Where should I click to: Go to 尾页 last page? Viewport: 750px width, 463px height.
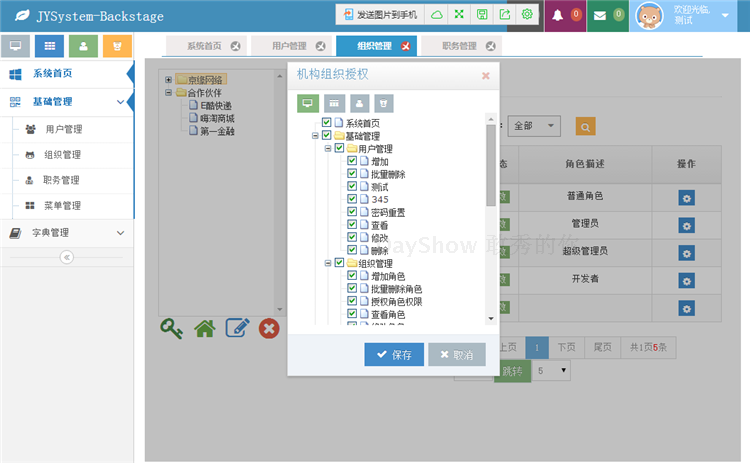coord(603,347)
